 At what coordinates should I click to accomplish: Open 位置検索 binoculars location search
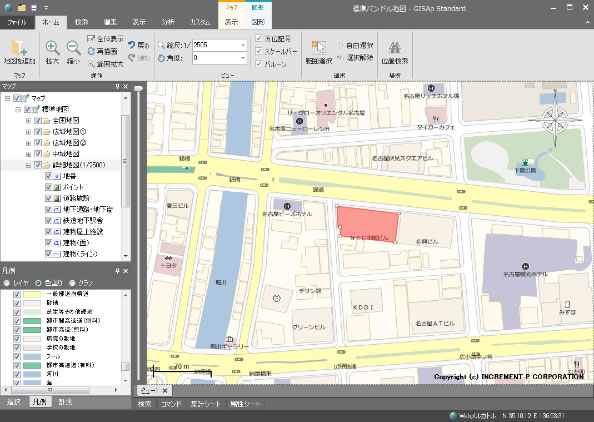[395, 48]
